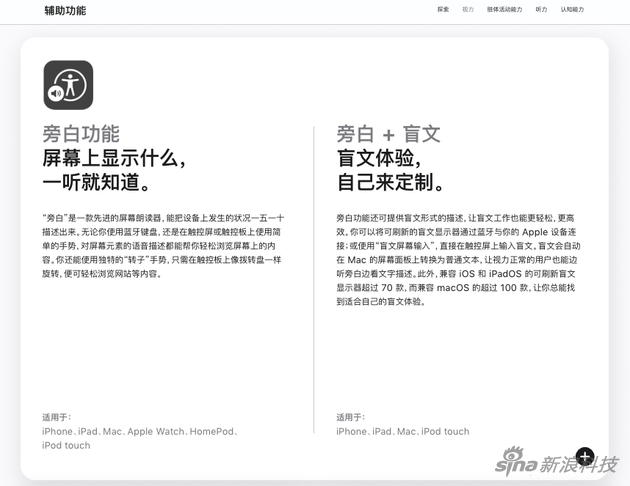The image size is (630, 486).
Task: Navigate to the 认知能力 tab
Action: point(572,10)
